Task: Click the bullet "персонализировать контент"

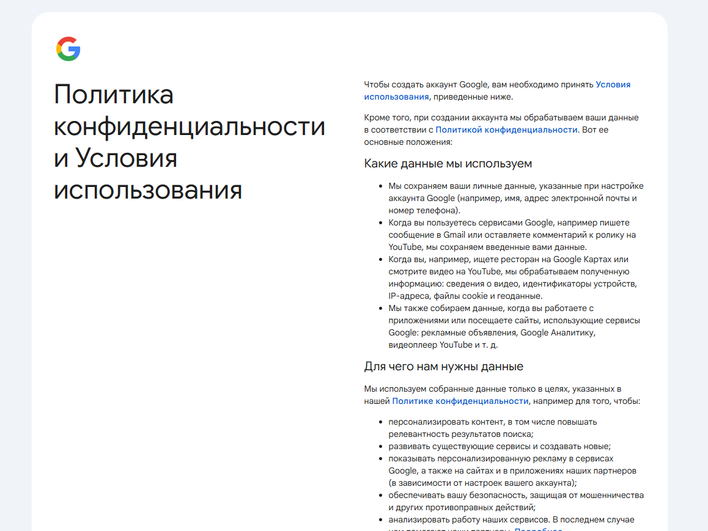Action: point(493,428)
